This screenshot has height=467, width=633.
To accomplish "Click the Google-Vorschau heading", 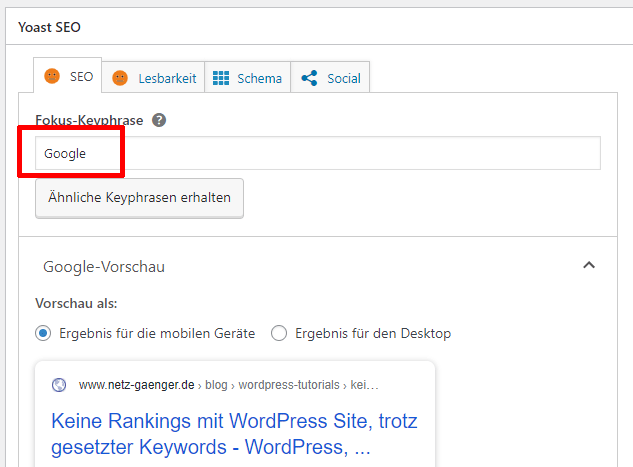I will point(104,267).
